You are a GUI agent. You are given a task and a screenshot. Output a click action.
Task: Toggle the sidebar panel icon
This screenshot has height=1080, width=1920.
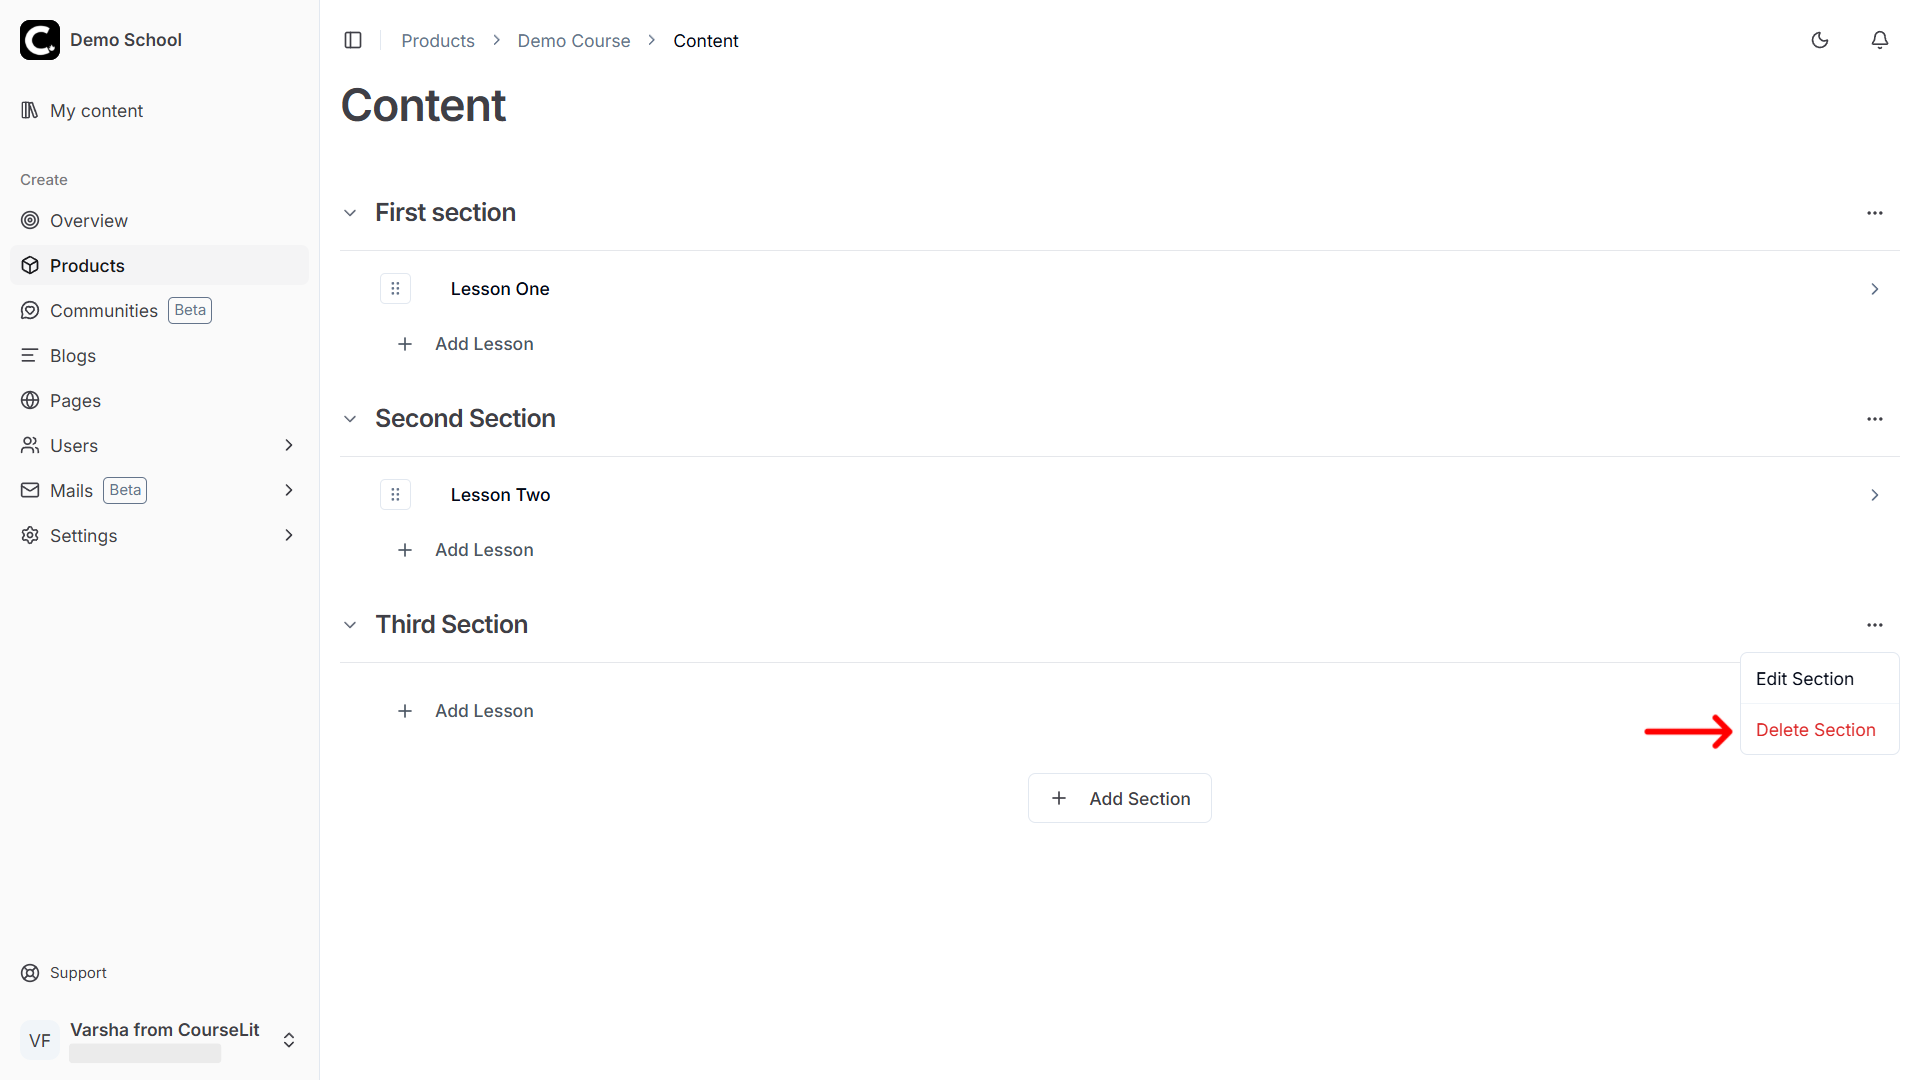point(353,40)
